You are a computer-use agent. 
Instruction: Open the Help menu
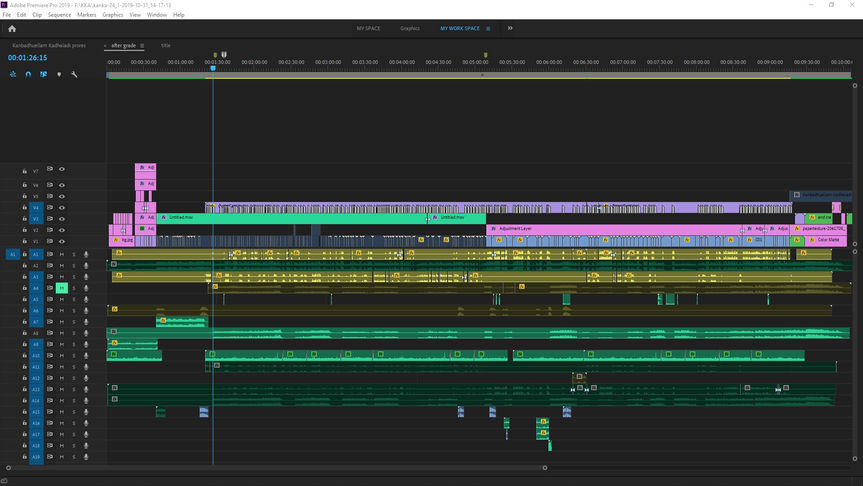click(x=179, y=15)
